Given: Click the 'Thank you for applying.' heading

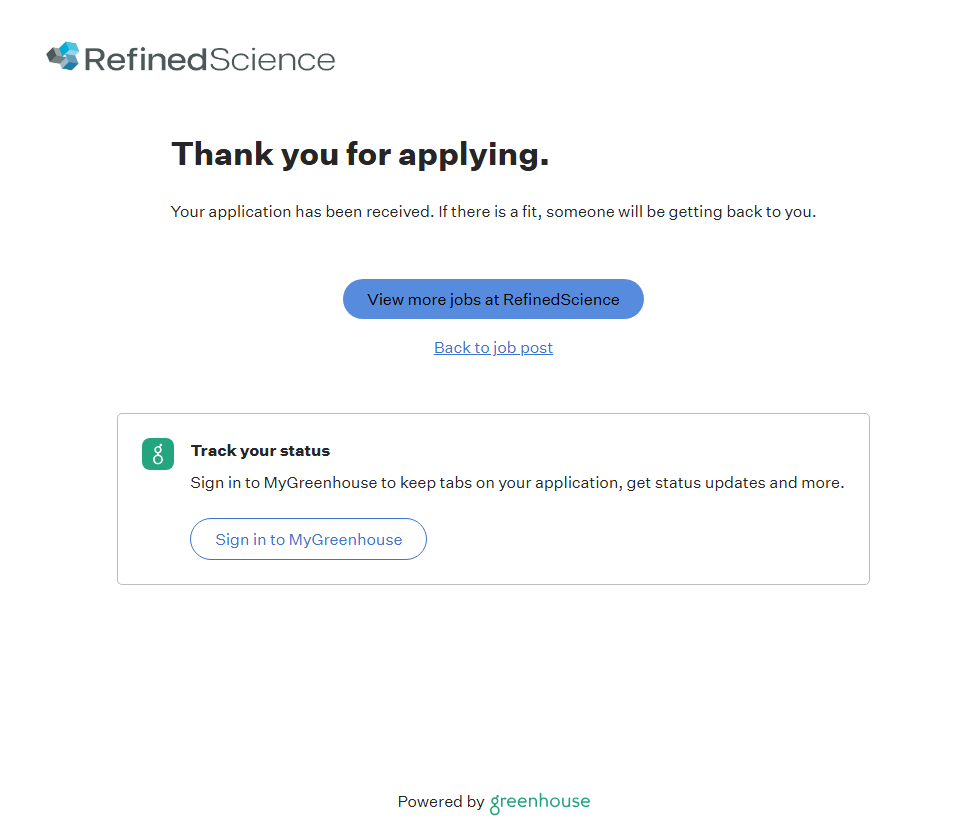Looking at the screenshot, I should click(x=360, y=154).
